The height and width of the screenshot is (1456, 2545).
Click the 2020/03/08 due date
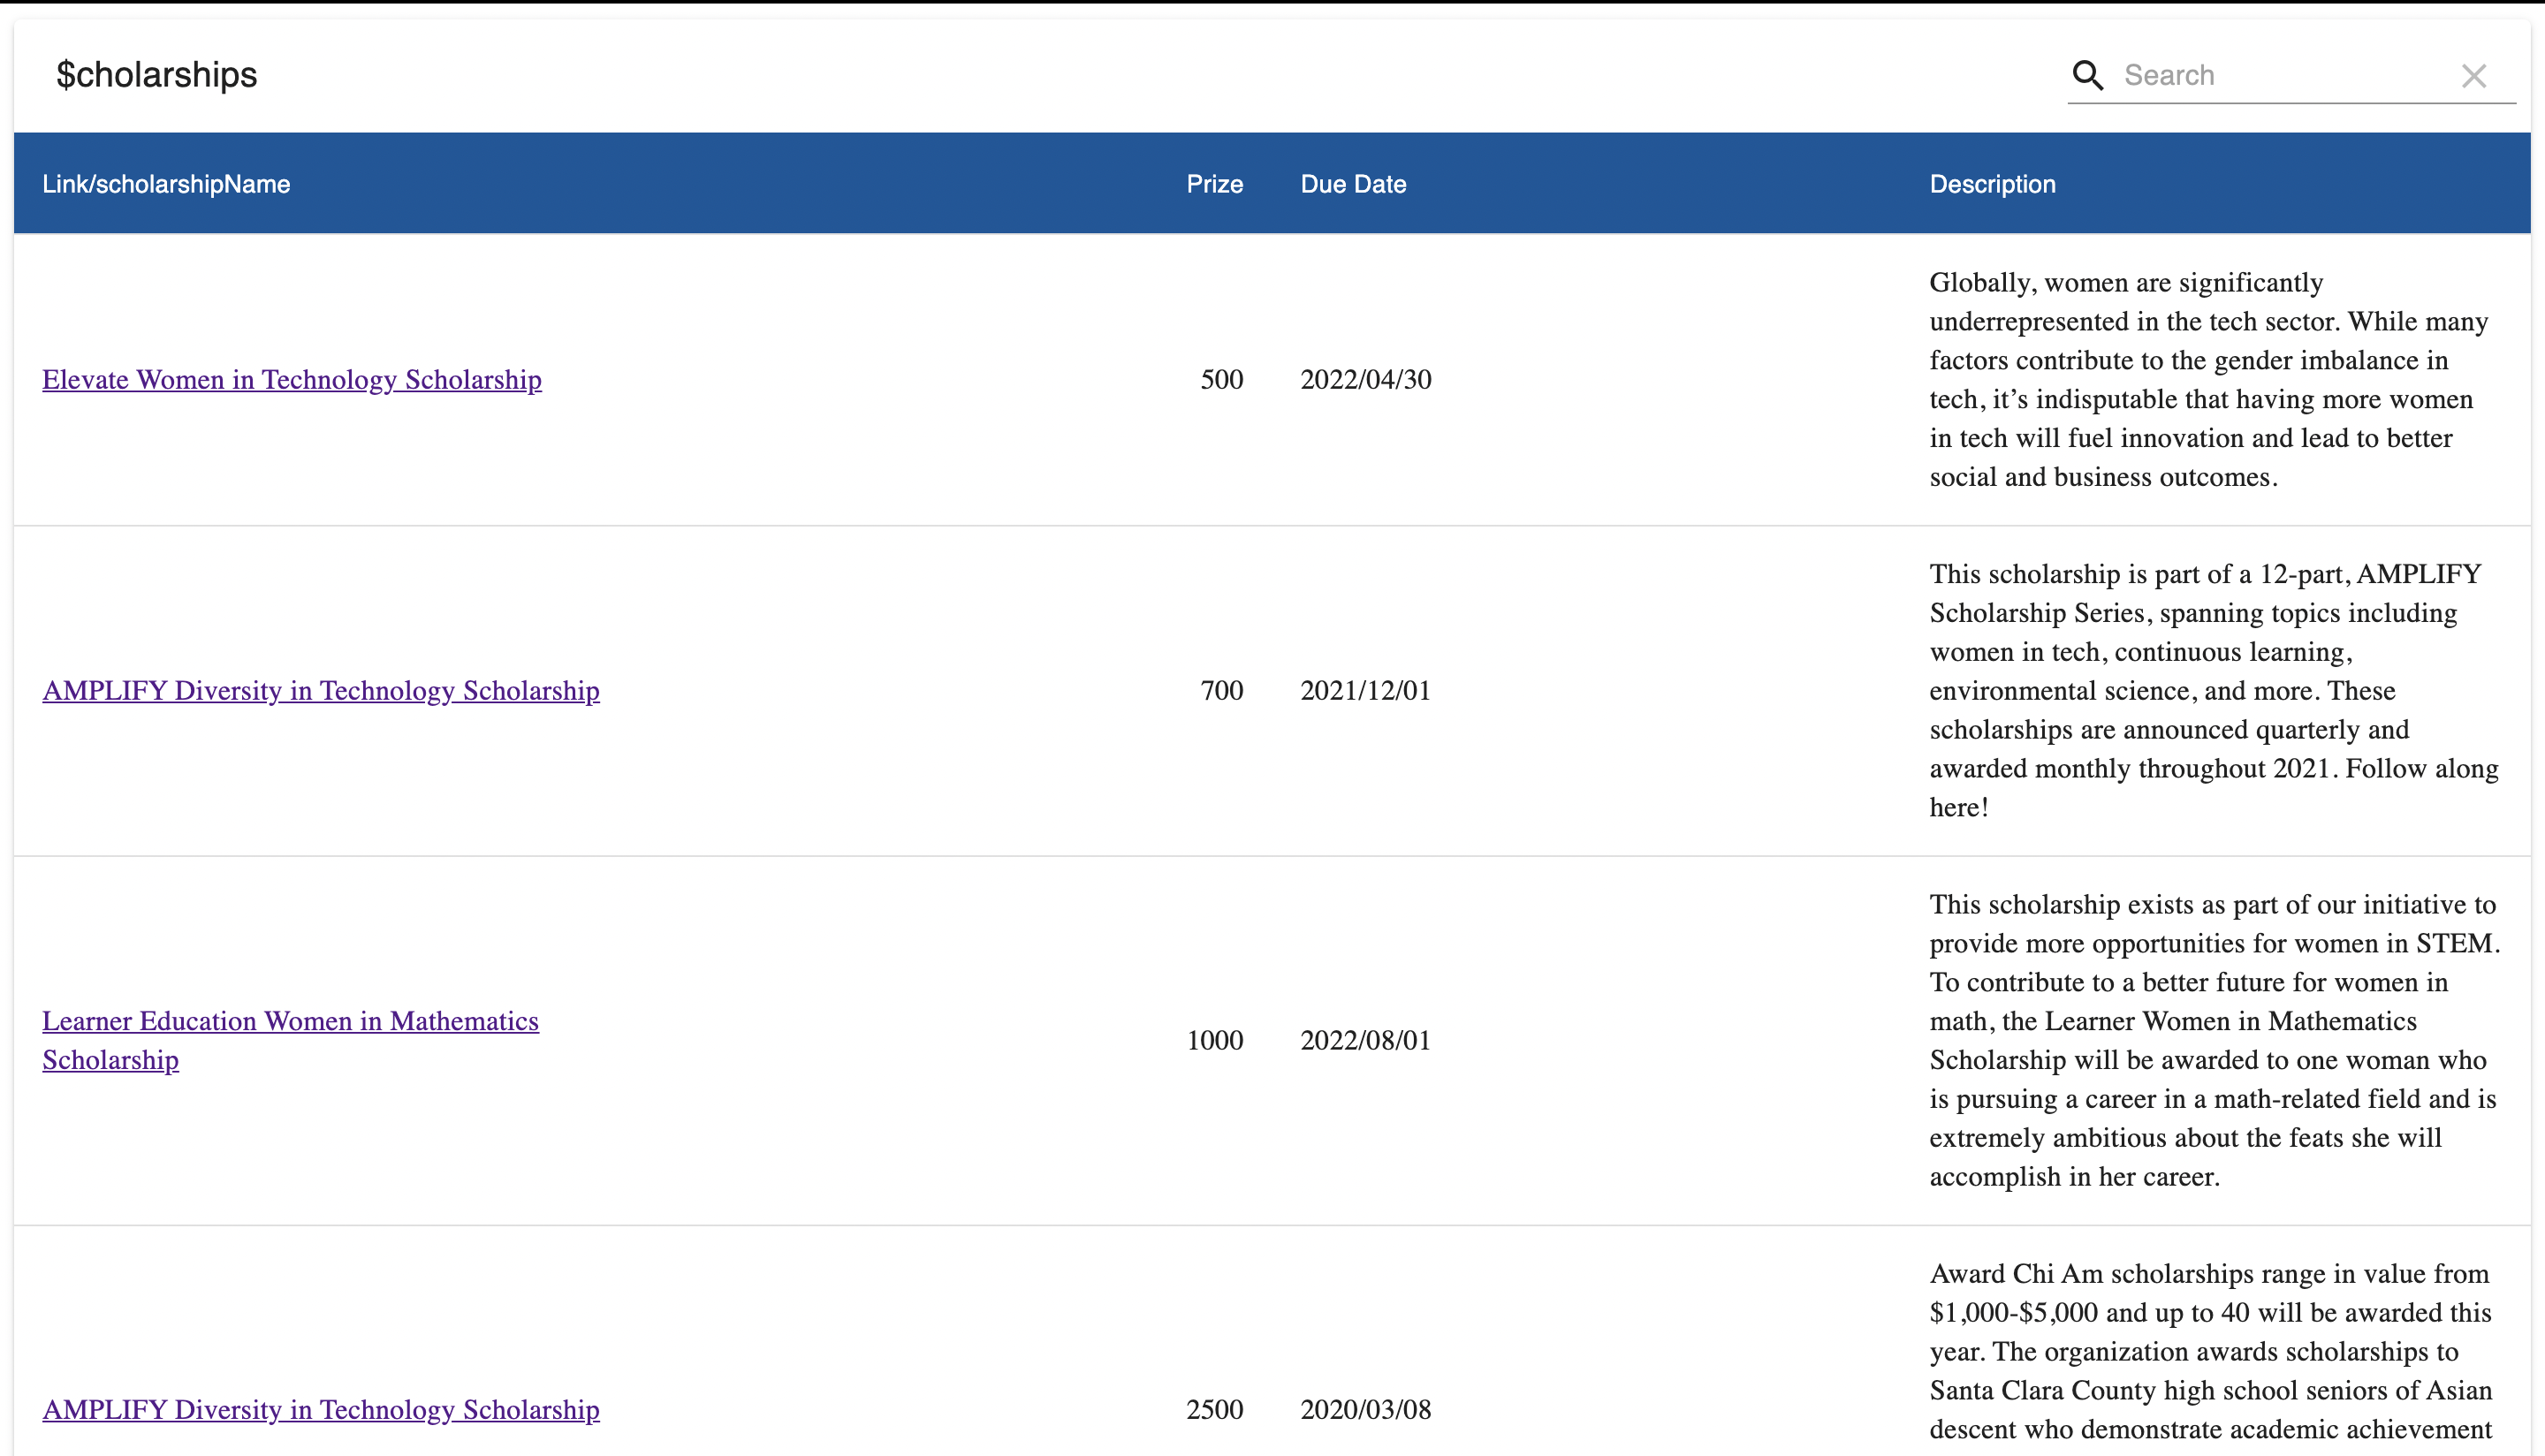click(x=1365, y=1410)
